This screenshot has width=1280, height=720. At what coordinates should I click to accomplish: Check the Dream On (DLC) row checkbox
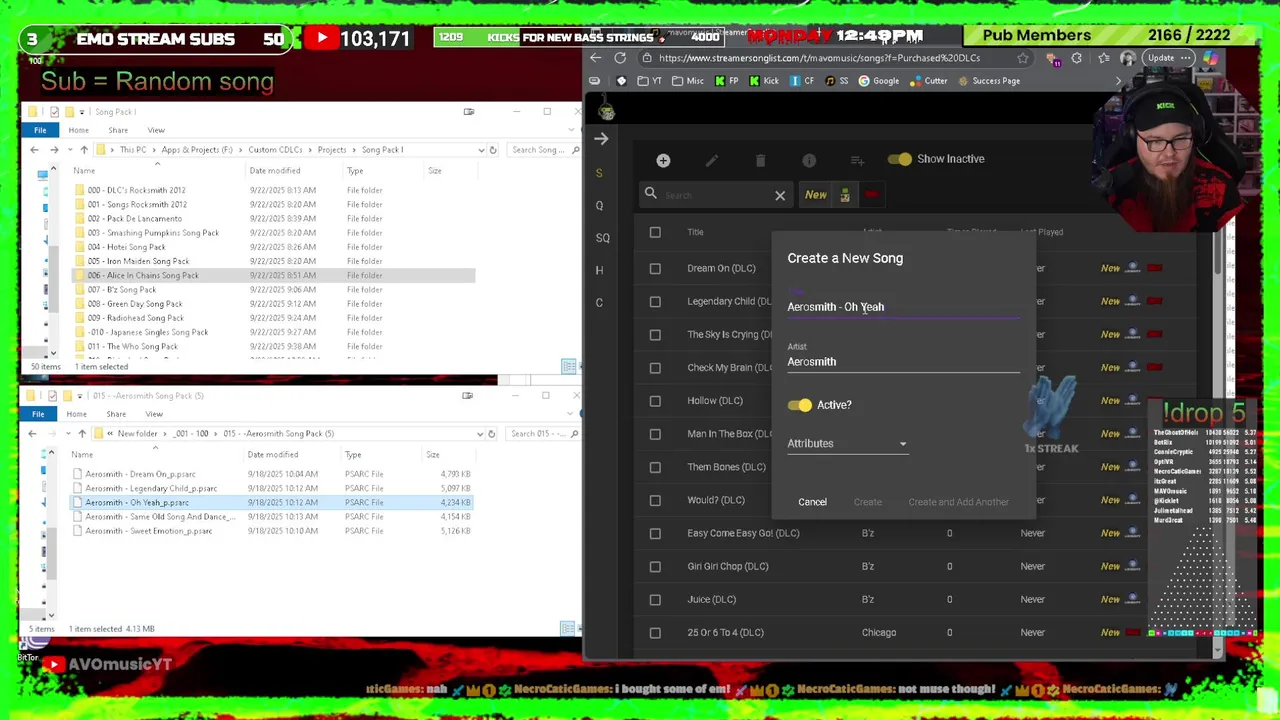(655, 268)
